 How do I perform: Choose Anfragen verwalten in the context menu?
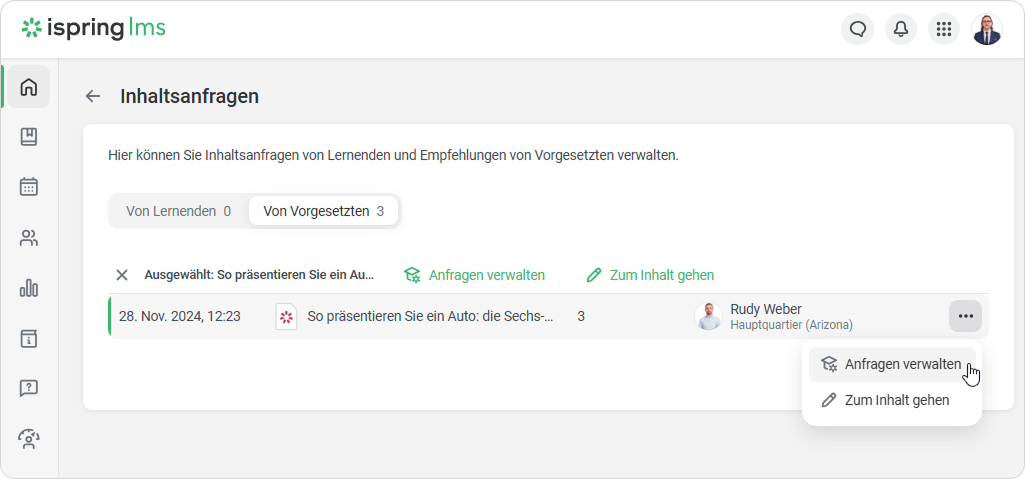[891, 365]
